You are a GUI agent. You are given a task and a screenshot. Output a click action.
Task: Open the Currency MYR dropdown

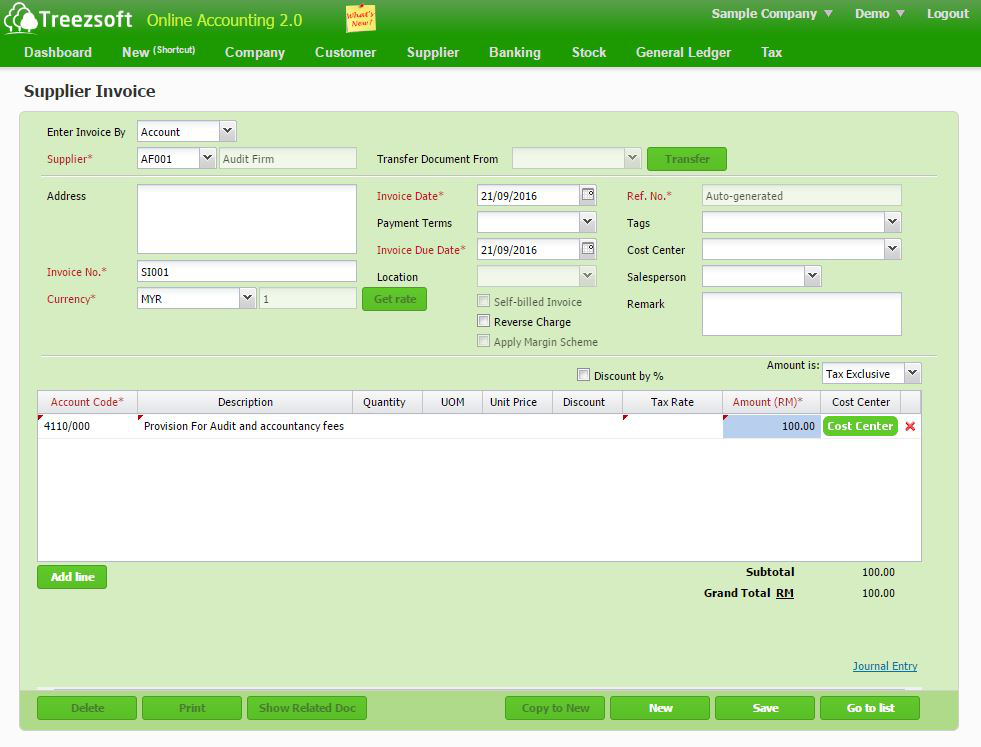pos(248,298)
